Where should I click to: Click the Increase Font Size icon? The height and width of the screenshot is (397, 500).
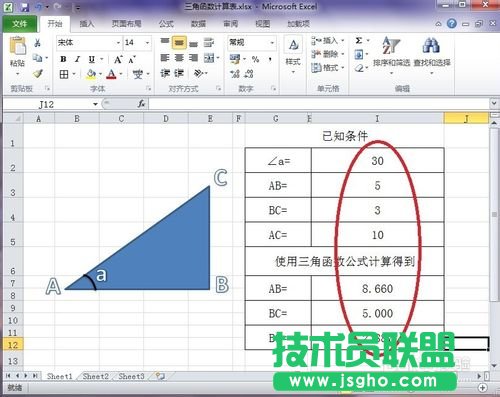[x=118, y=60]
